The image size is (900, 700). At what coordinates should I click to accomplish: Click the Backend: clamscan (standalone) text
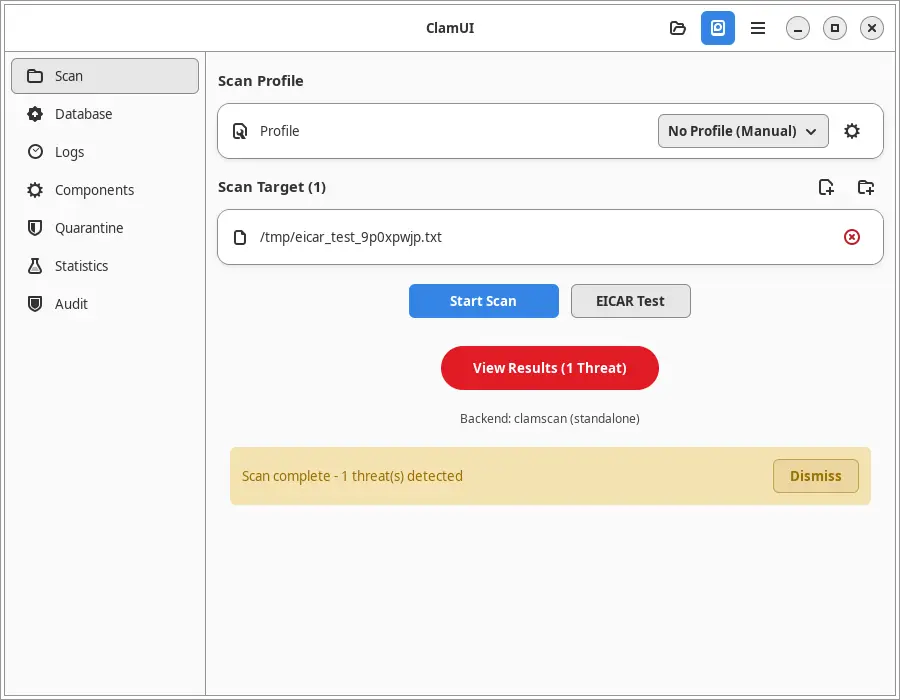point(549,418)
